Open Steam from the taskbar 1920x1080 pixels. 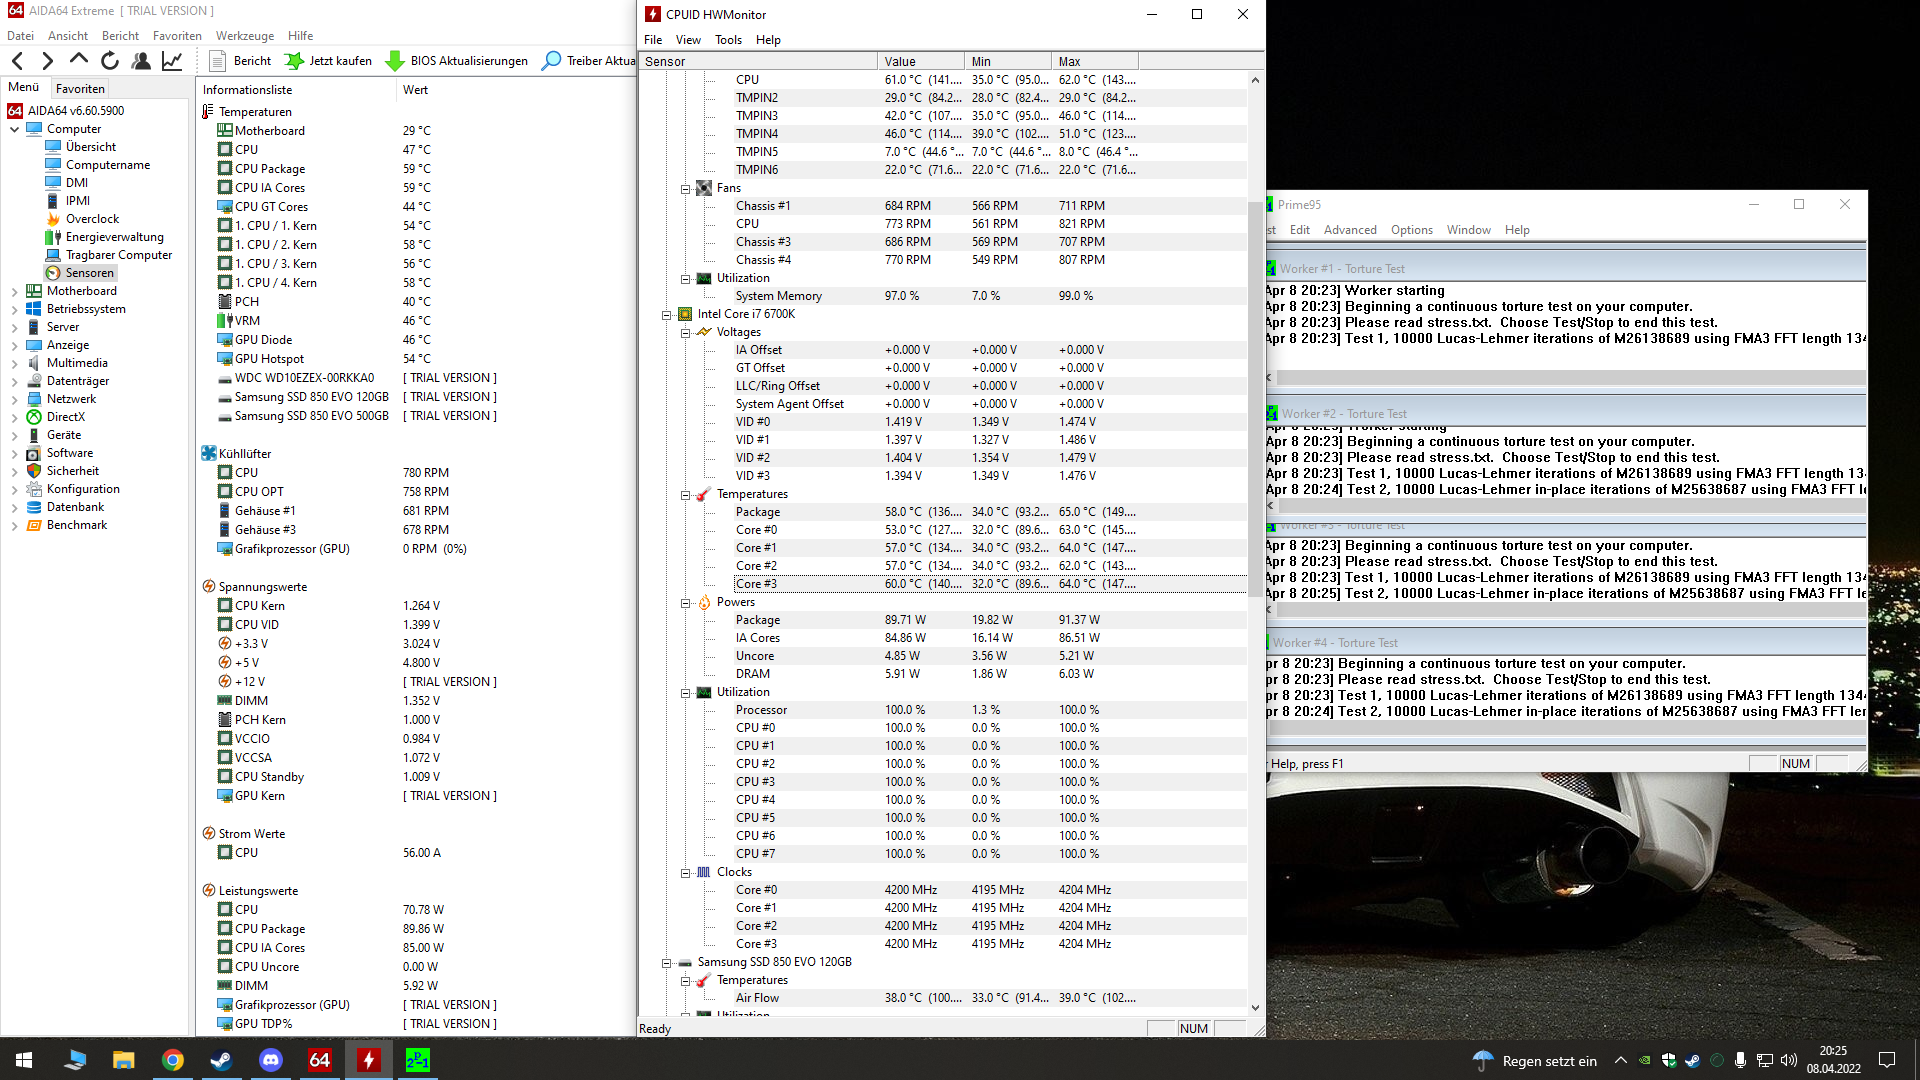pyautogui.click(x=221, y=1060)
